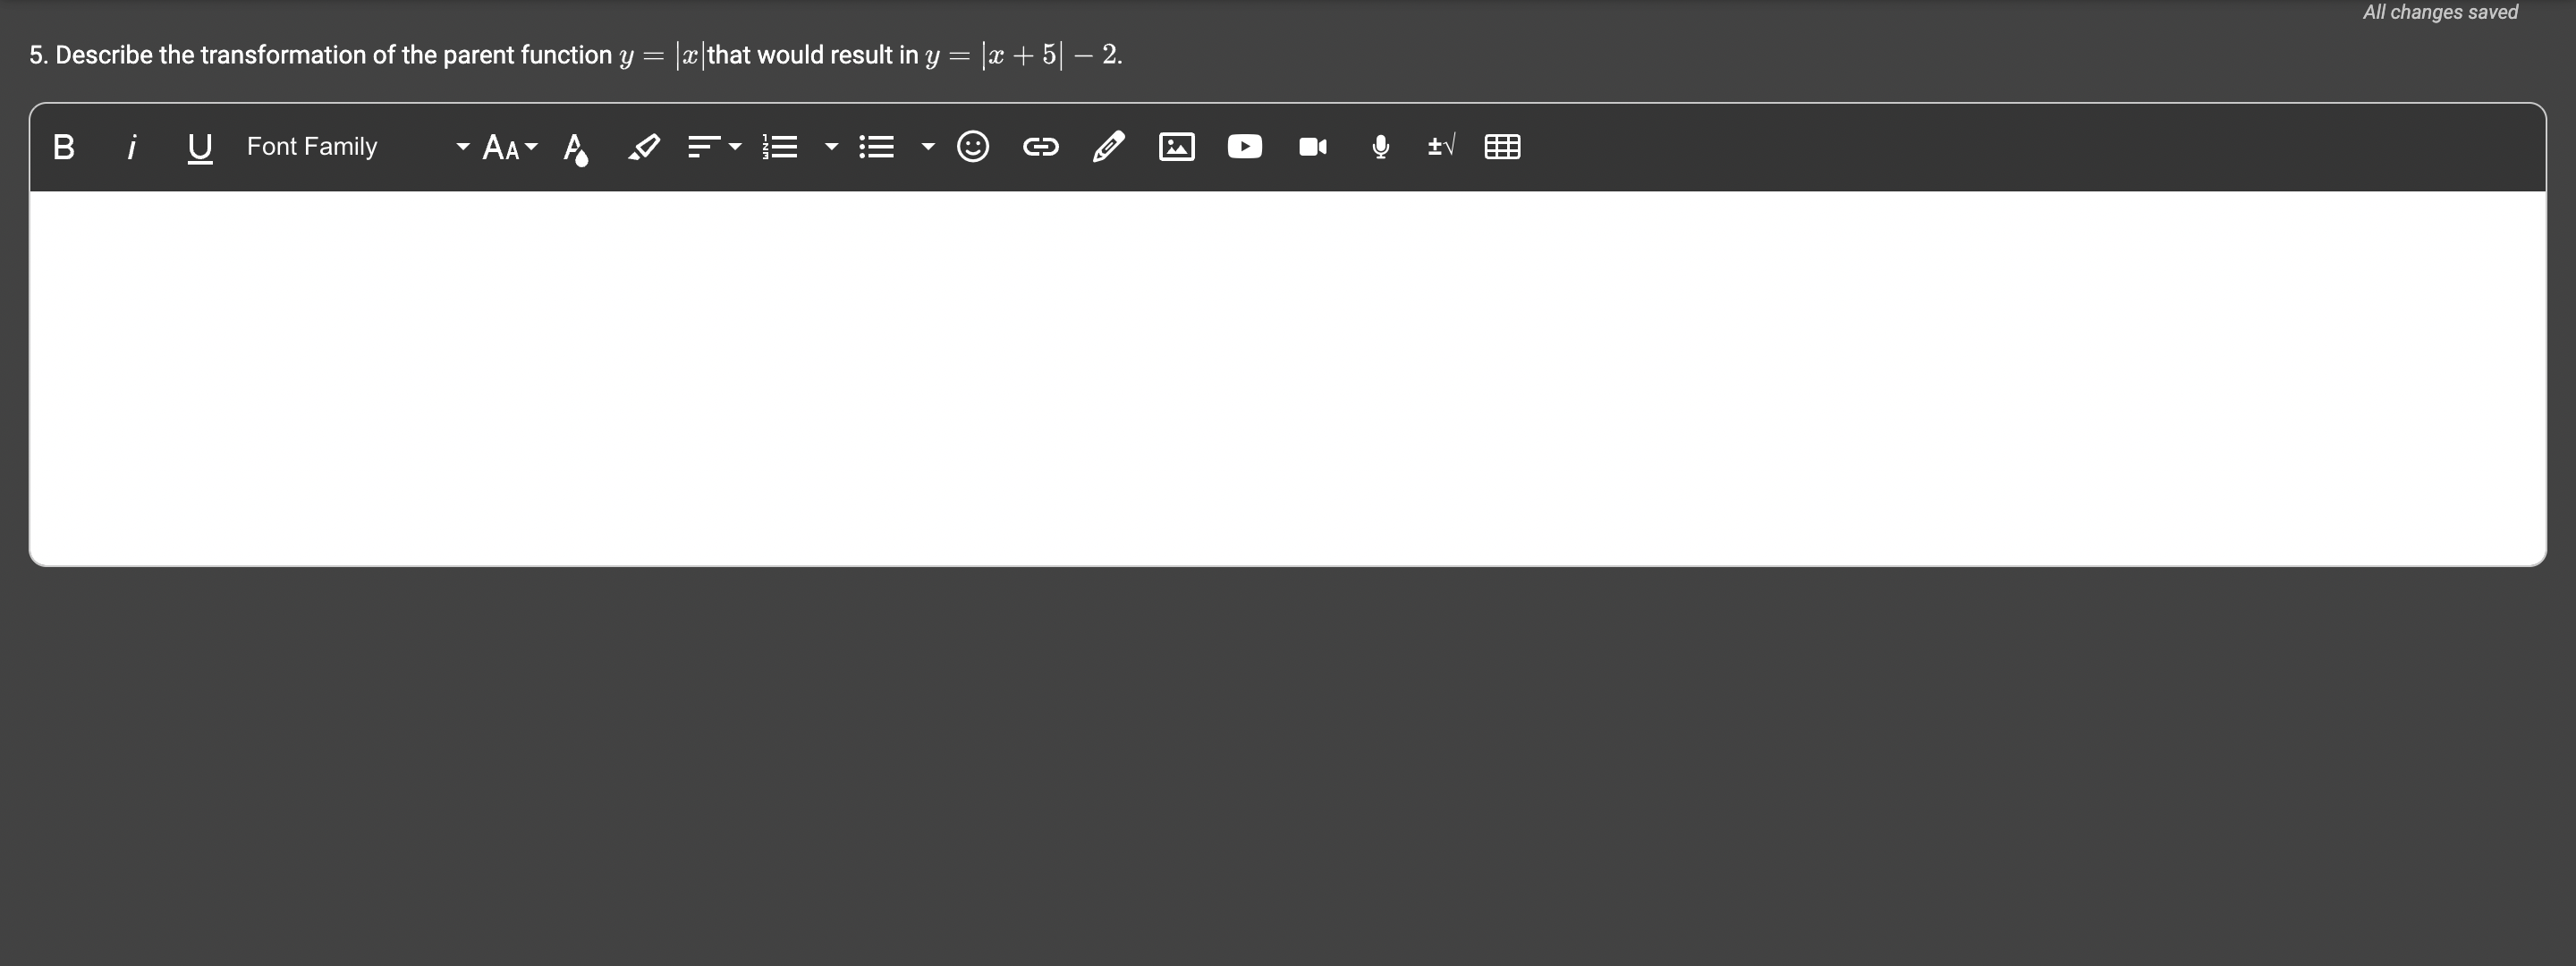Expand numbered list style options

tap(831, 147)
